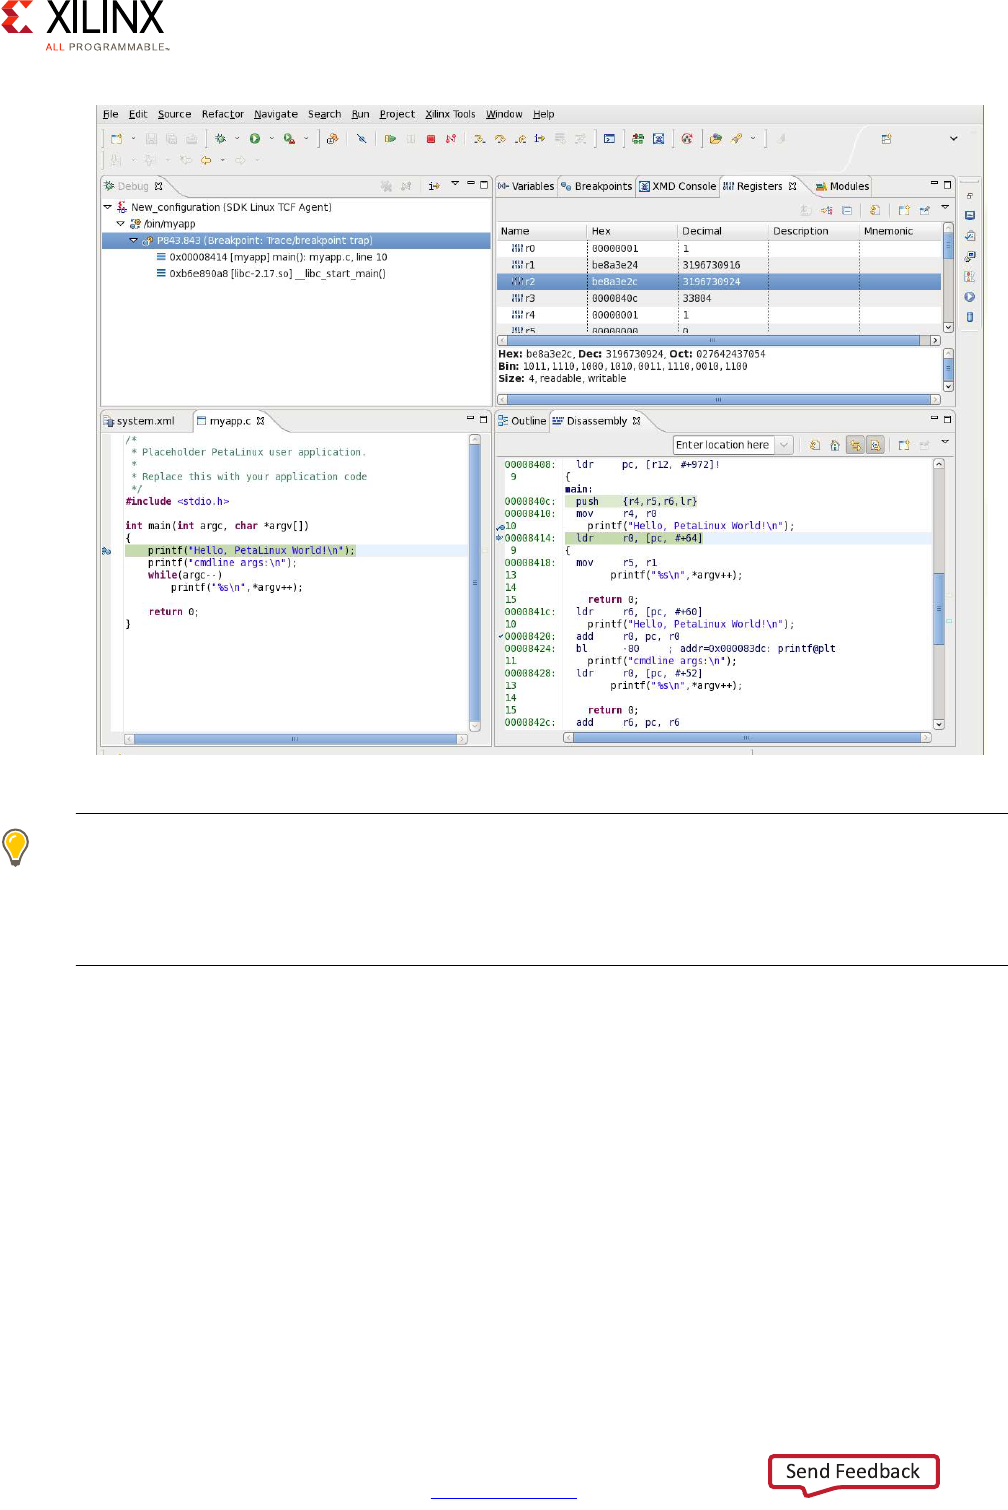Open the Debug view menu triangle

coord(455,184)
